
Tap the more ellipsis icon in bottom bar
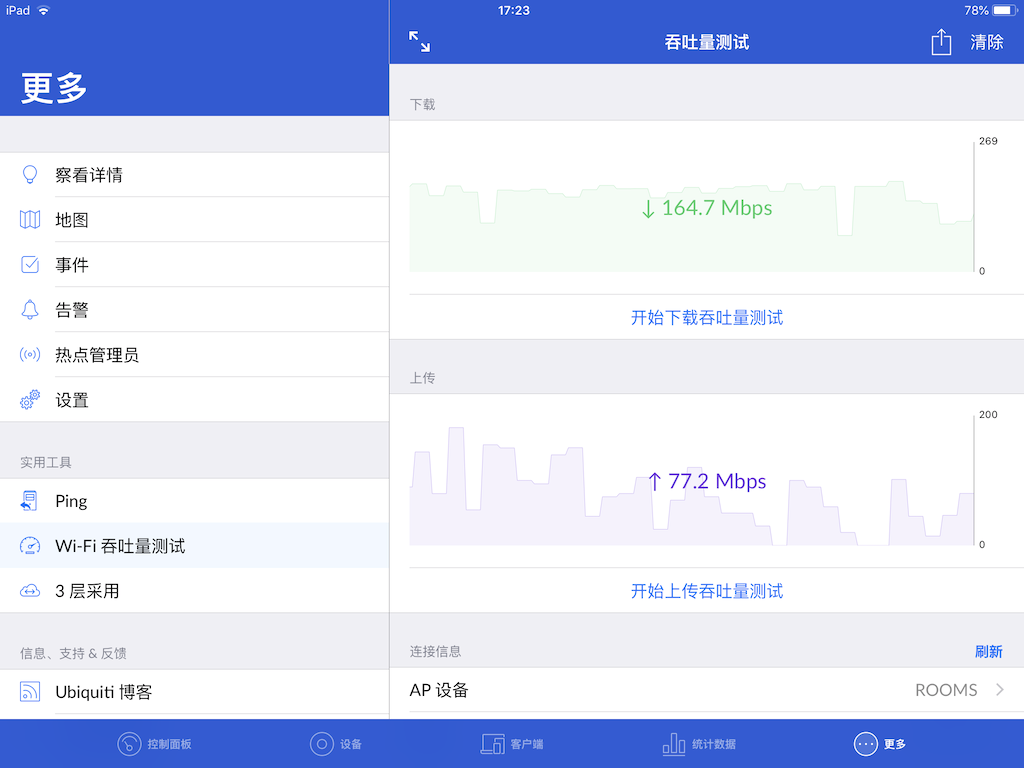pos(865,744)
